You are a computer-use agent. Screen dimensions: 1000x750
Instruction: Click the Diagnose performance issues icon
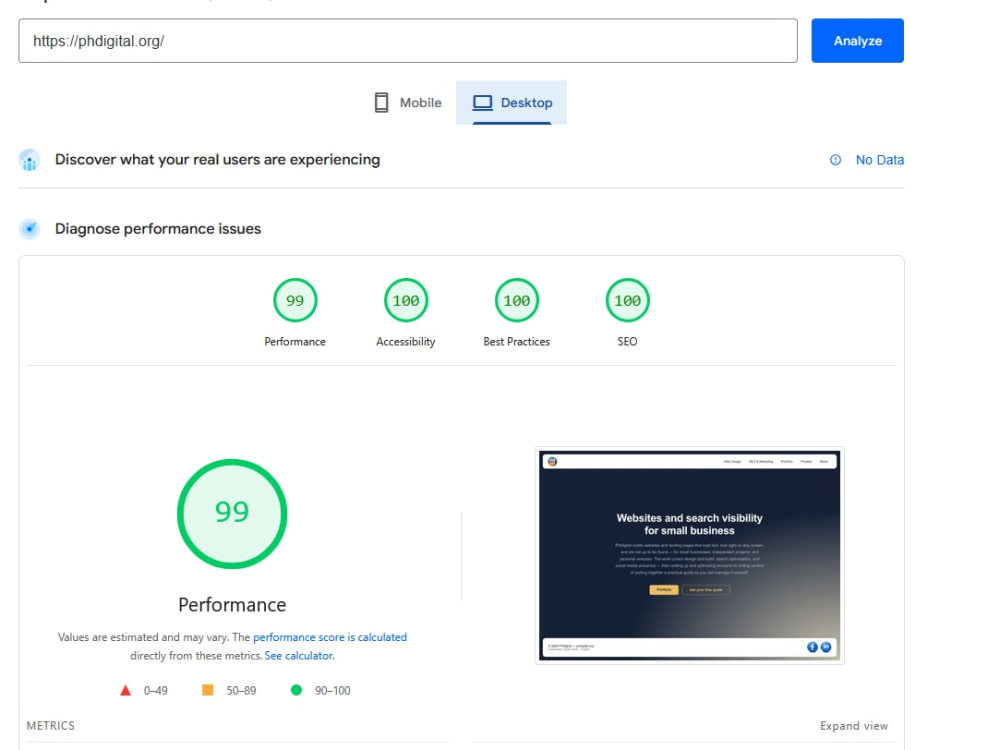[x=29, y=228]
